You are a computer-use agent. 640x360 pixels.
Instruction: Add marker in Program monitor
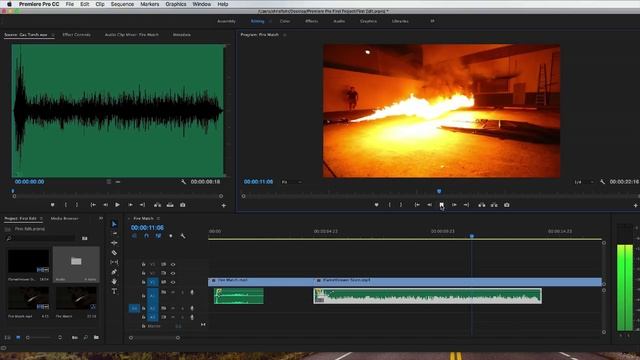376,205
